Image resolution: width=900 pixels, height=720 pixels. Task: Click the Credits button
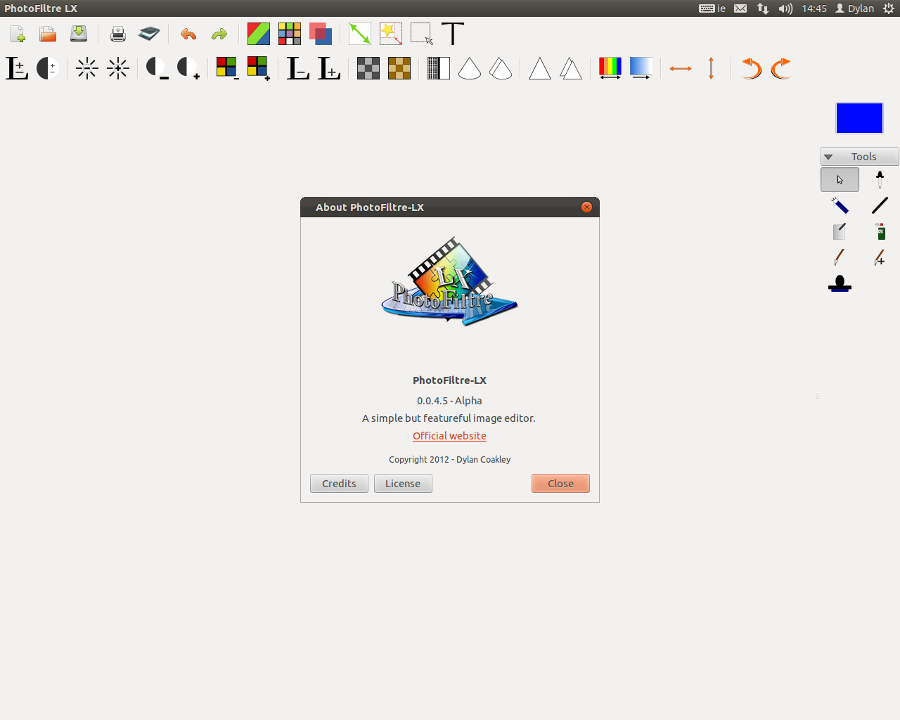point(339,483)
